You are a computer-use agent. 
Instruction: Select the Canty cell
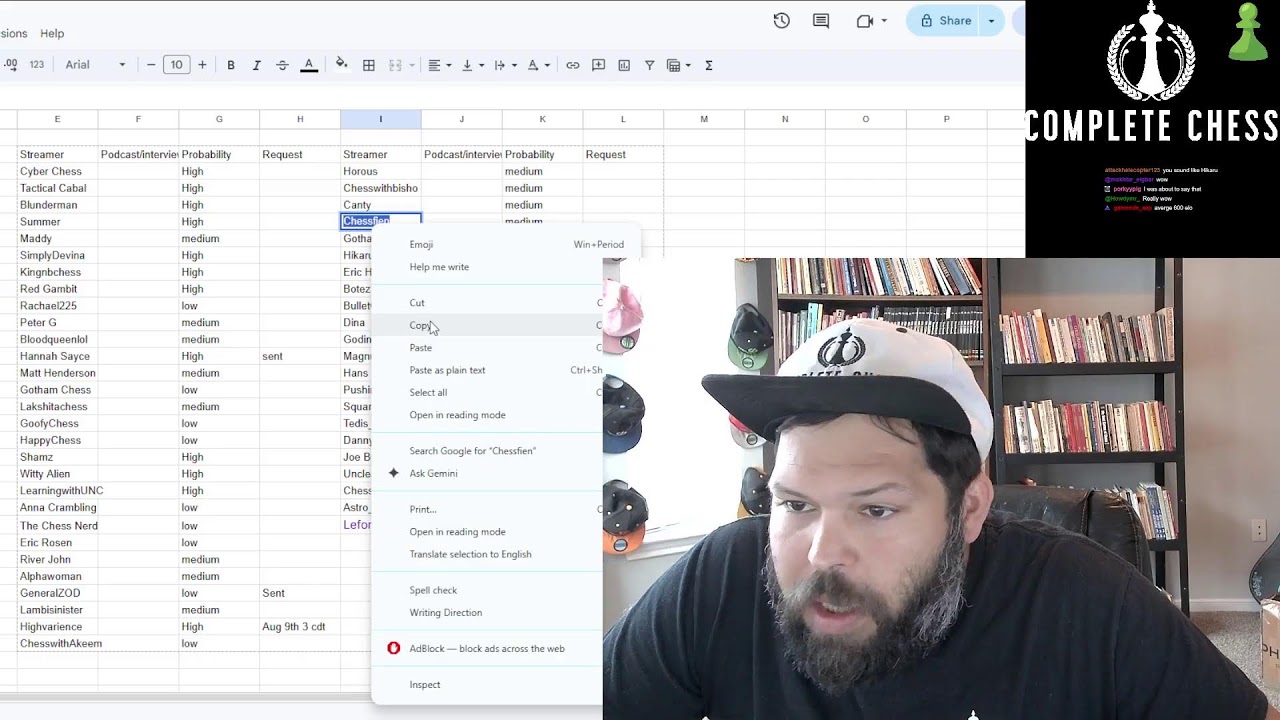380,205
